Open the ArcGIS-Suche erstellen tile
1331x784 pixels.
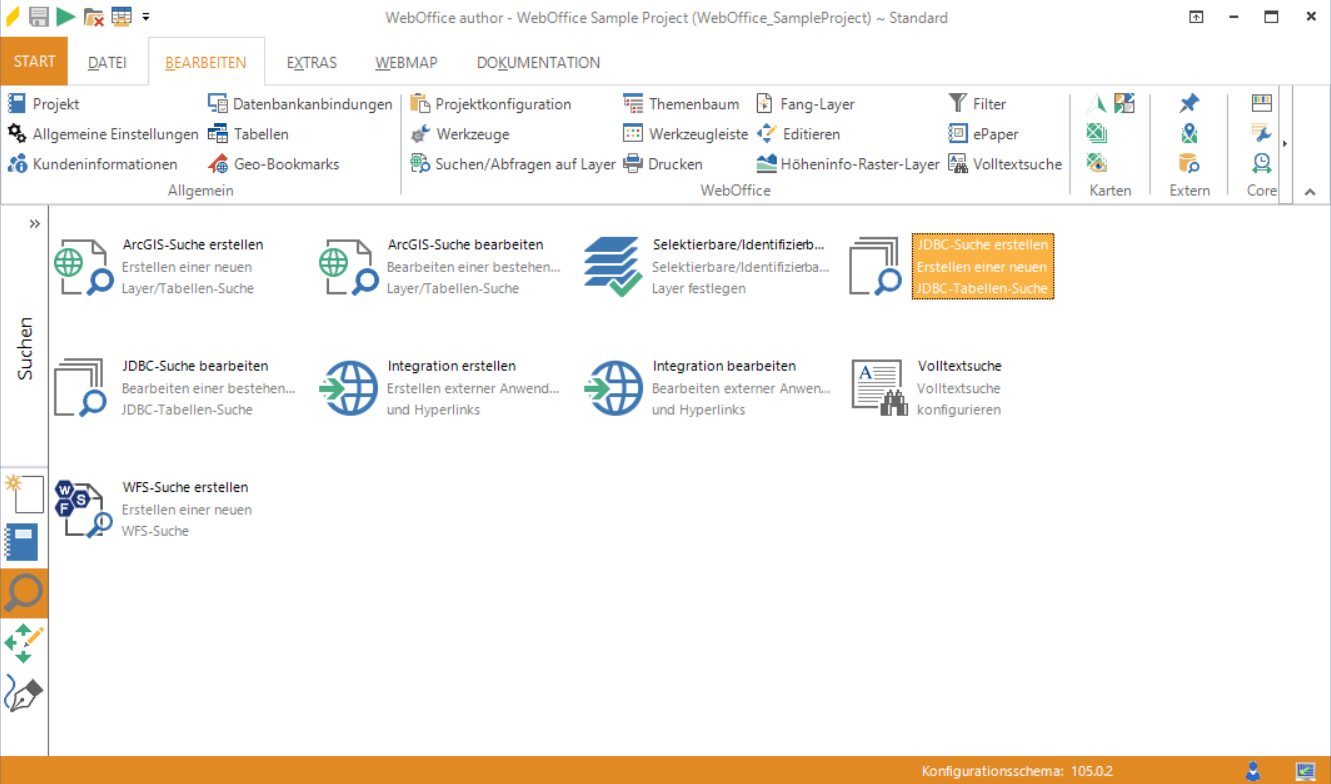tap(160, 266)
